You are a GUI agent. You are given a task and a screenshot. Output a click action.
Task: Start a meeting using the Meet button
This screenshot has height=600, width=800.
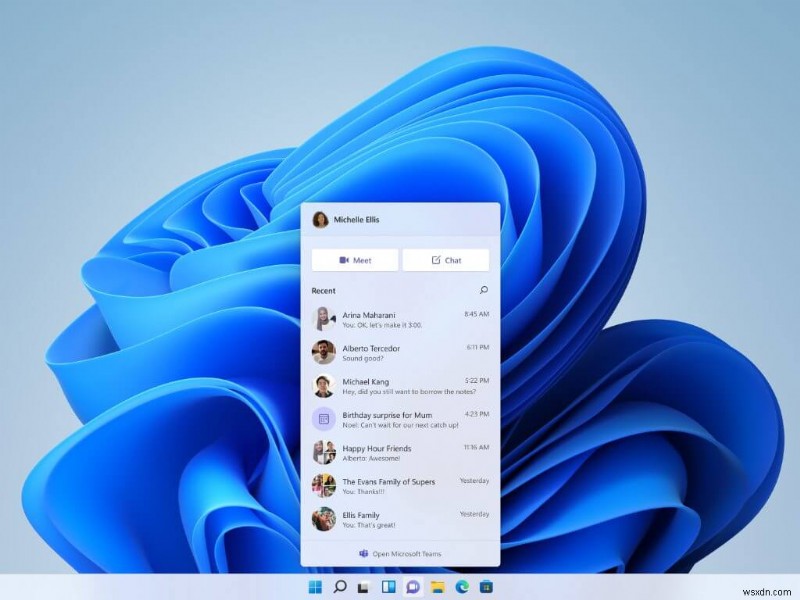tap(355, 260)
